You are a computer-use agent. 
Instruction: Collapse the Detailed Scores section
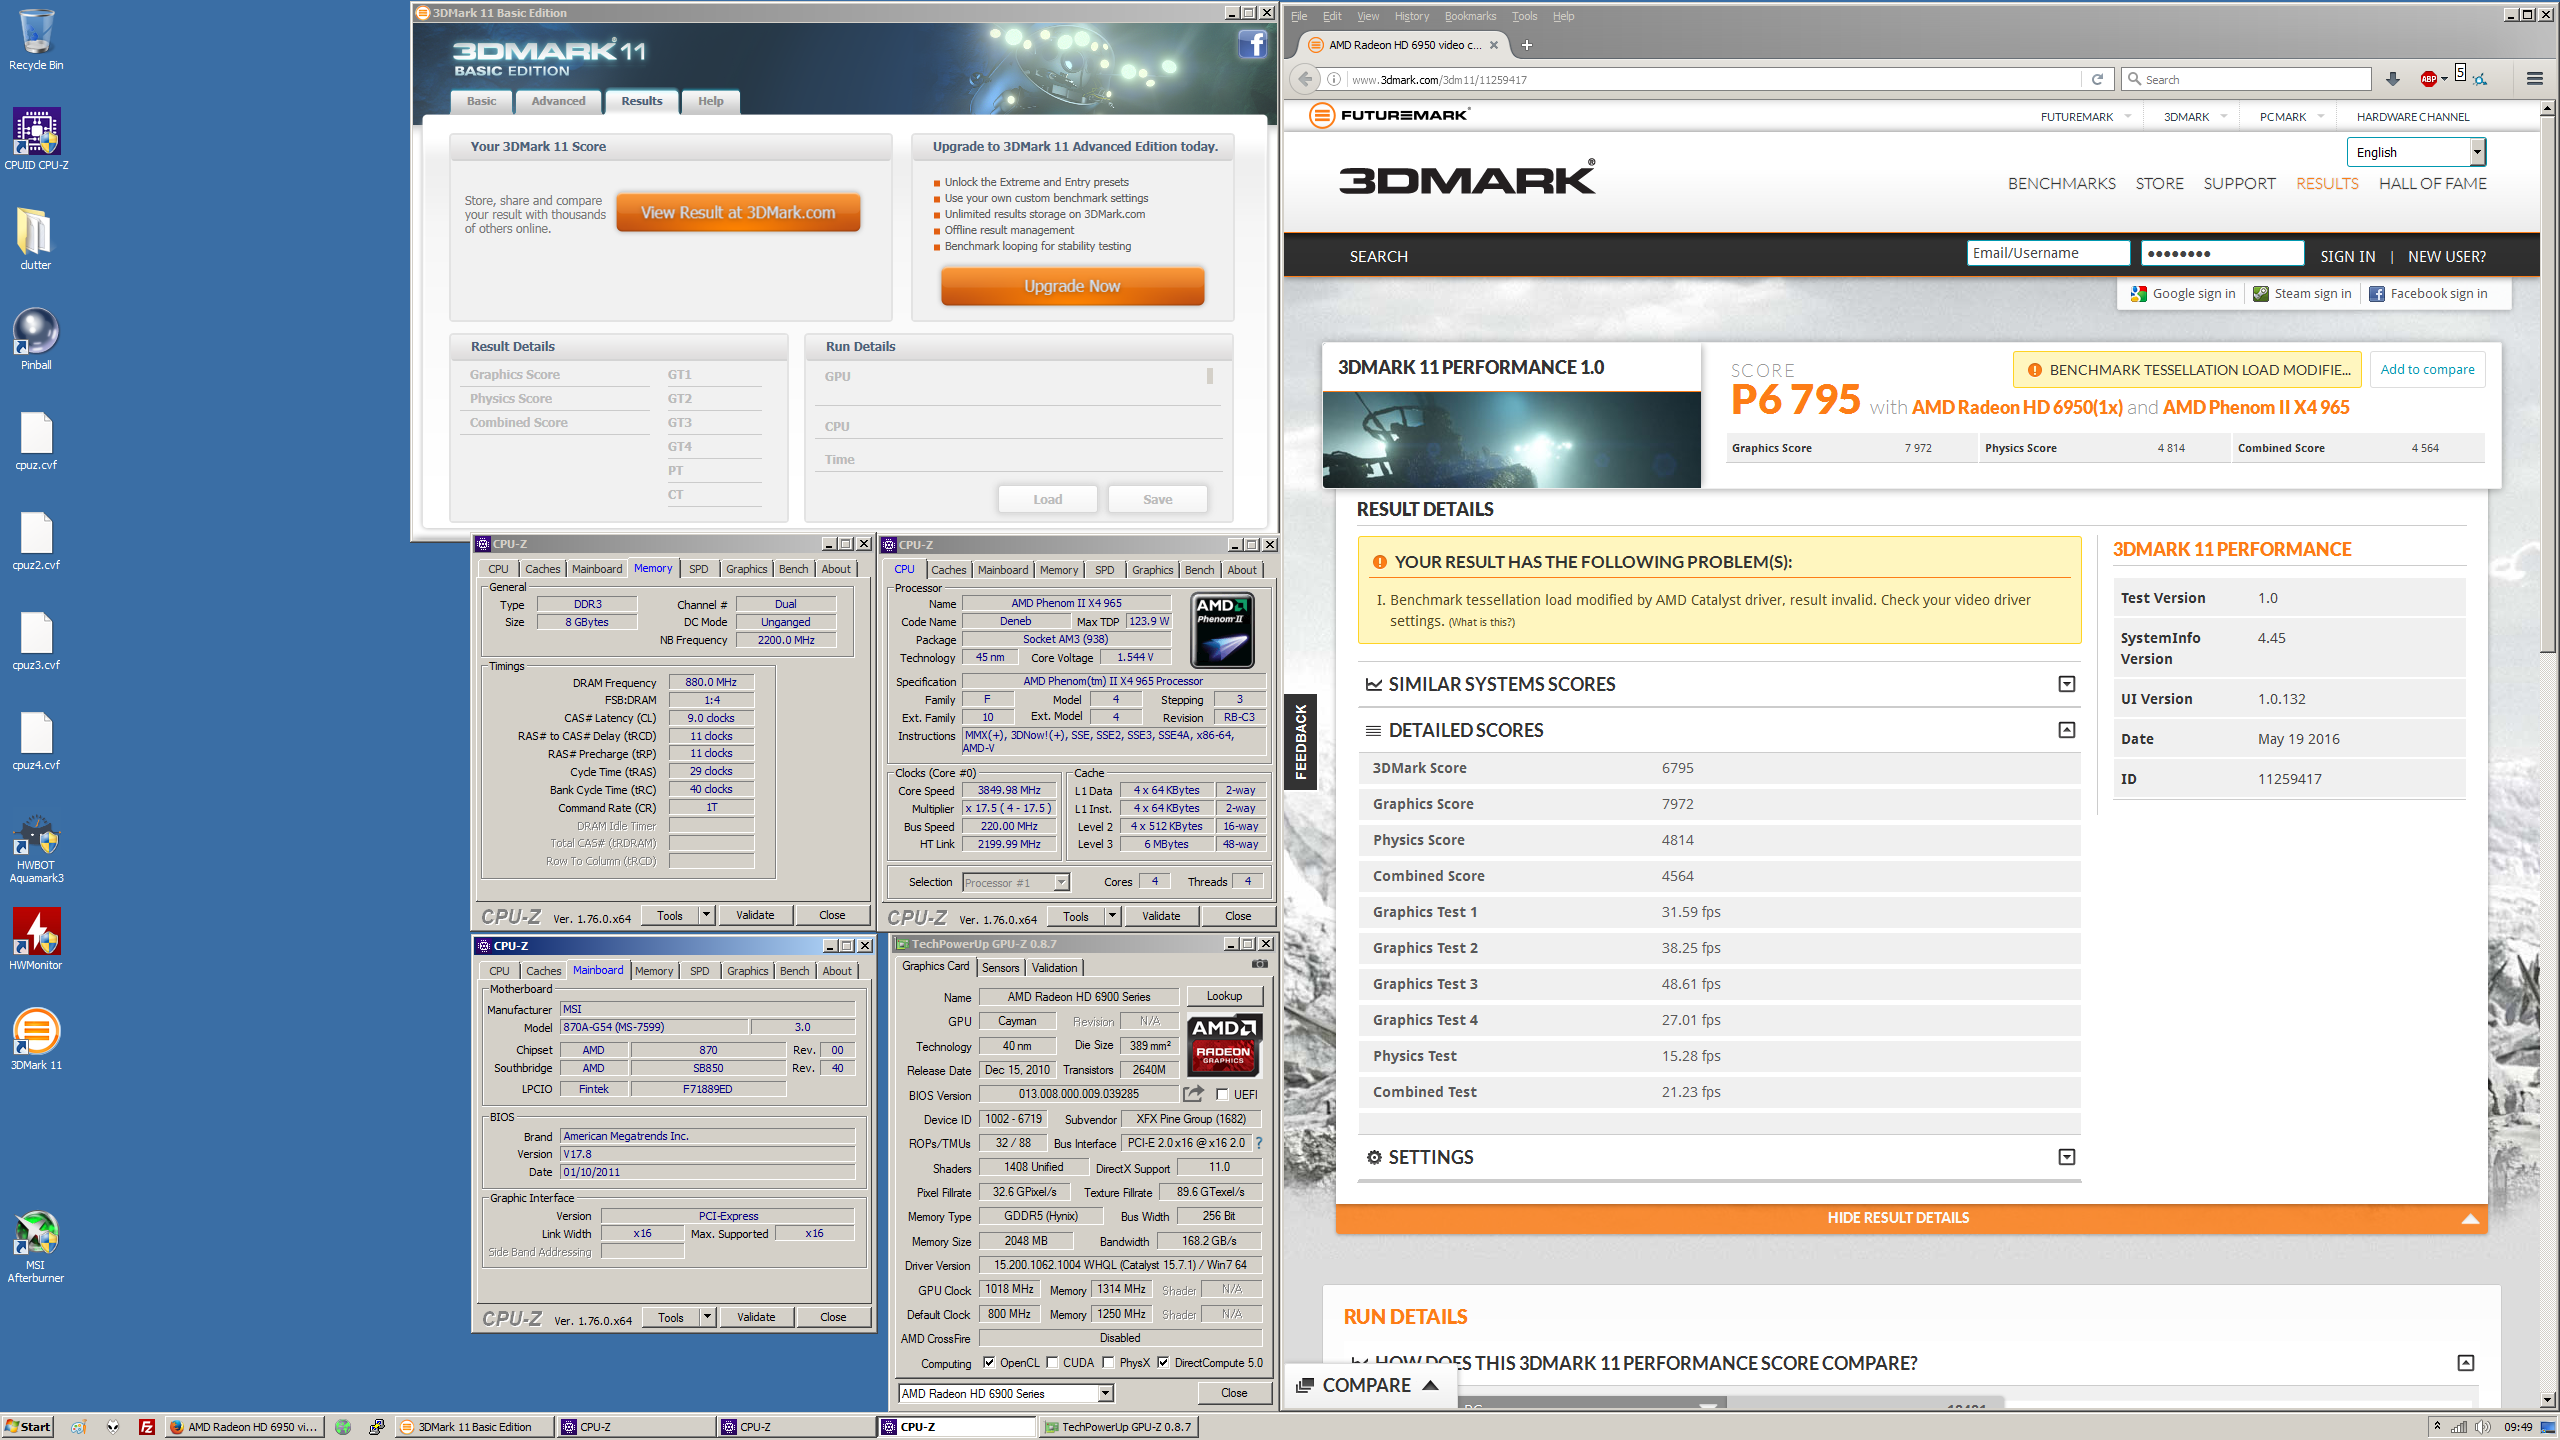coord(2067,730)
